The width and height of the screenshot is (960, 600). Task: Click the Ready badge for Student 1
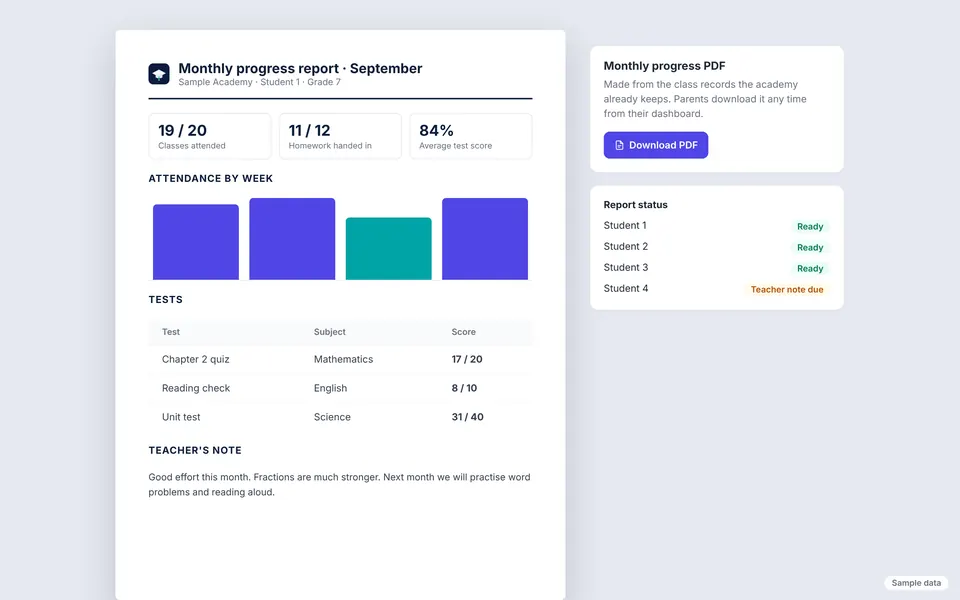pyautogui.click(x=810, y=227)
